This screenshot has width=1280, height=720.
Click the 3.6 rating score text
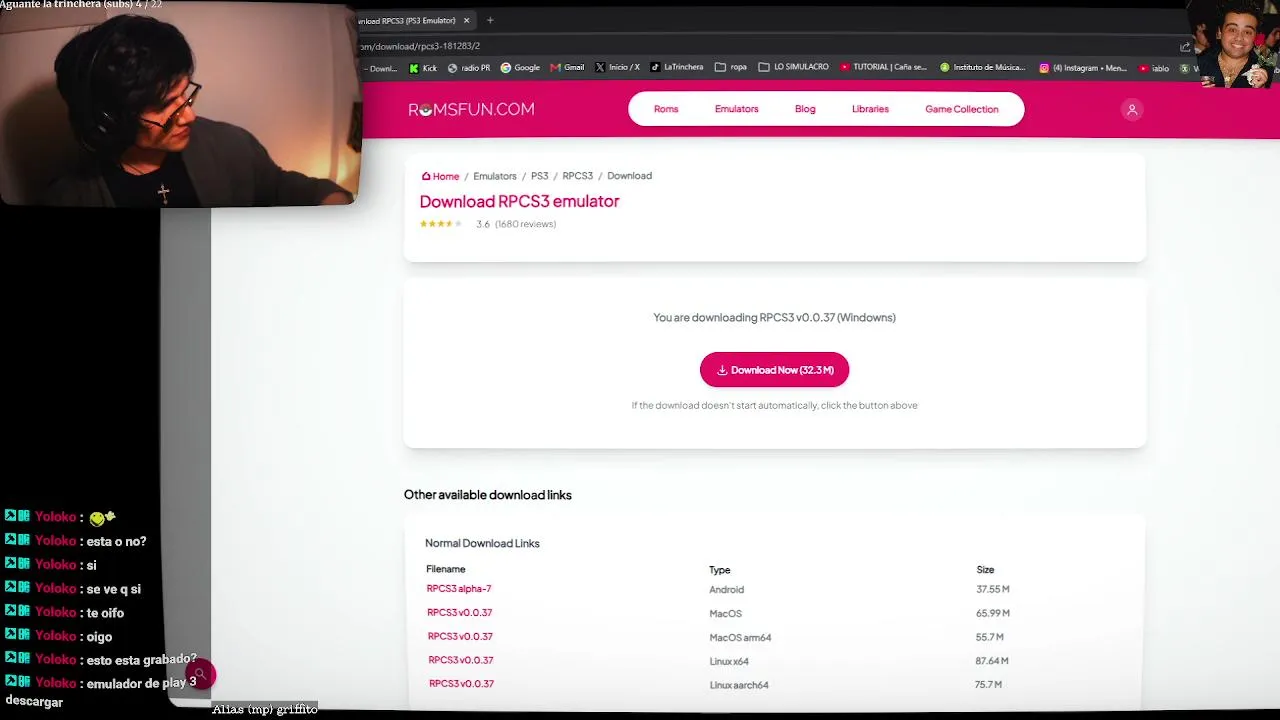[x=483, y=224]
